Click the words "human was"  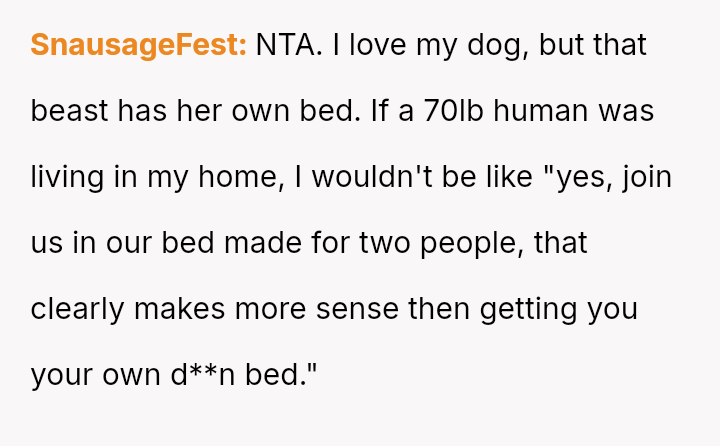pyautogui.click(x=574, y=111)
